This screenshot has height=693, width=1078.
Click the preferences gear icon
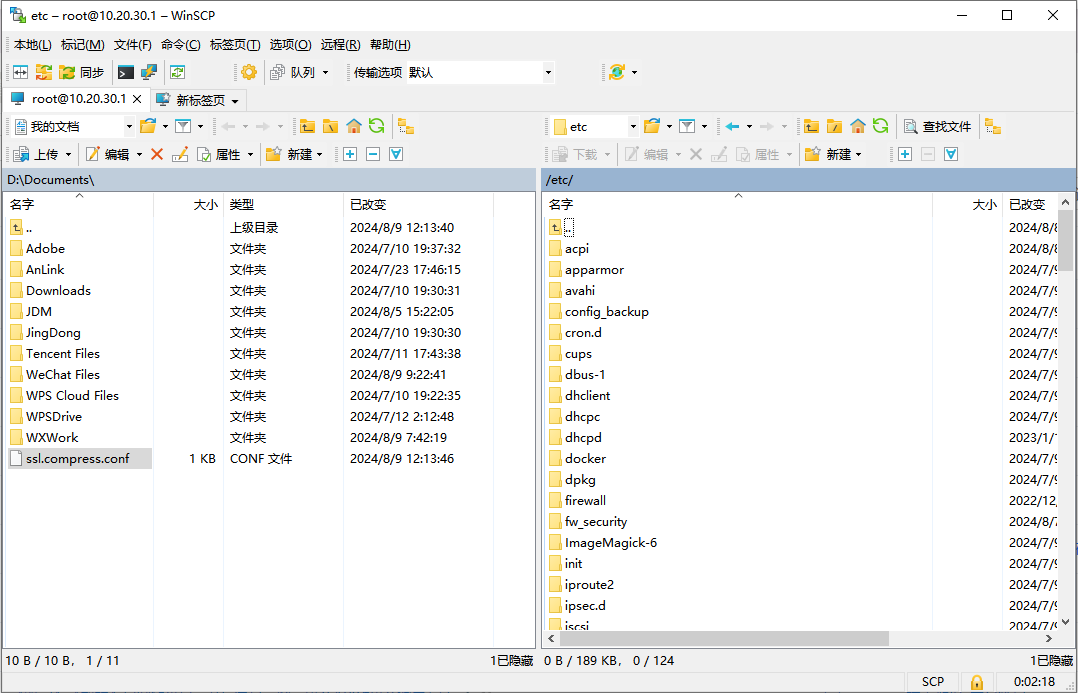pyautogui.click(x=249, y=72)
